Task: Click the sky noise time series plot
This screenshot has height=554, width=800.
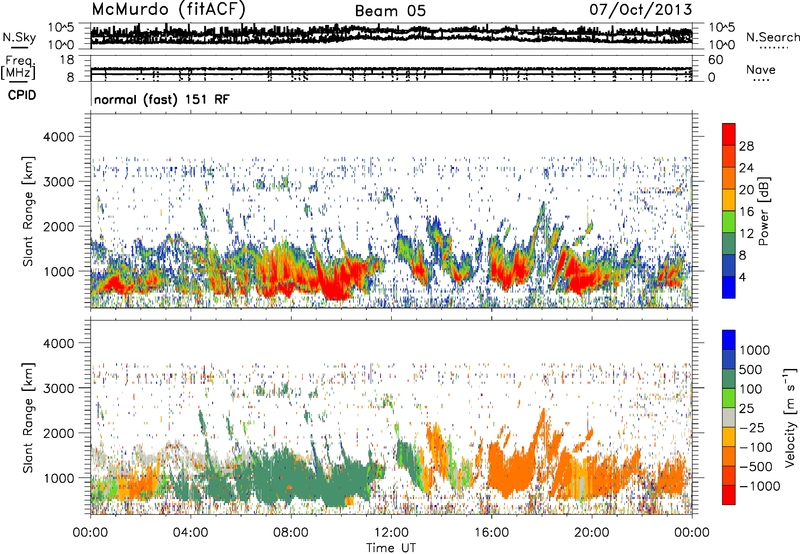Action: [x=391, y=35]
